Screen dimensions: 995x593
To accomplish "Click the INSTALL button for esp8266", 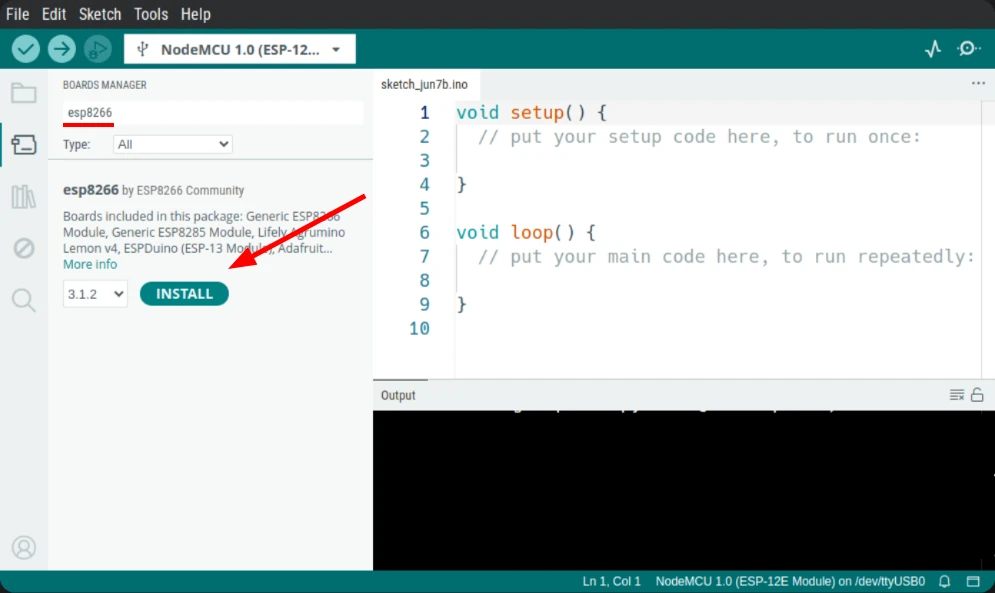I will [x=184, y=294].
